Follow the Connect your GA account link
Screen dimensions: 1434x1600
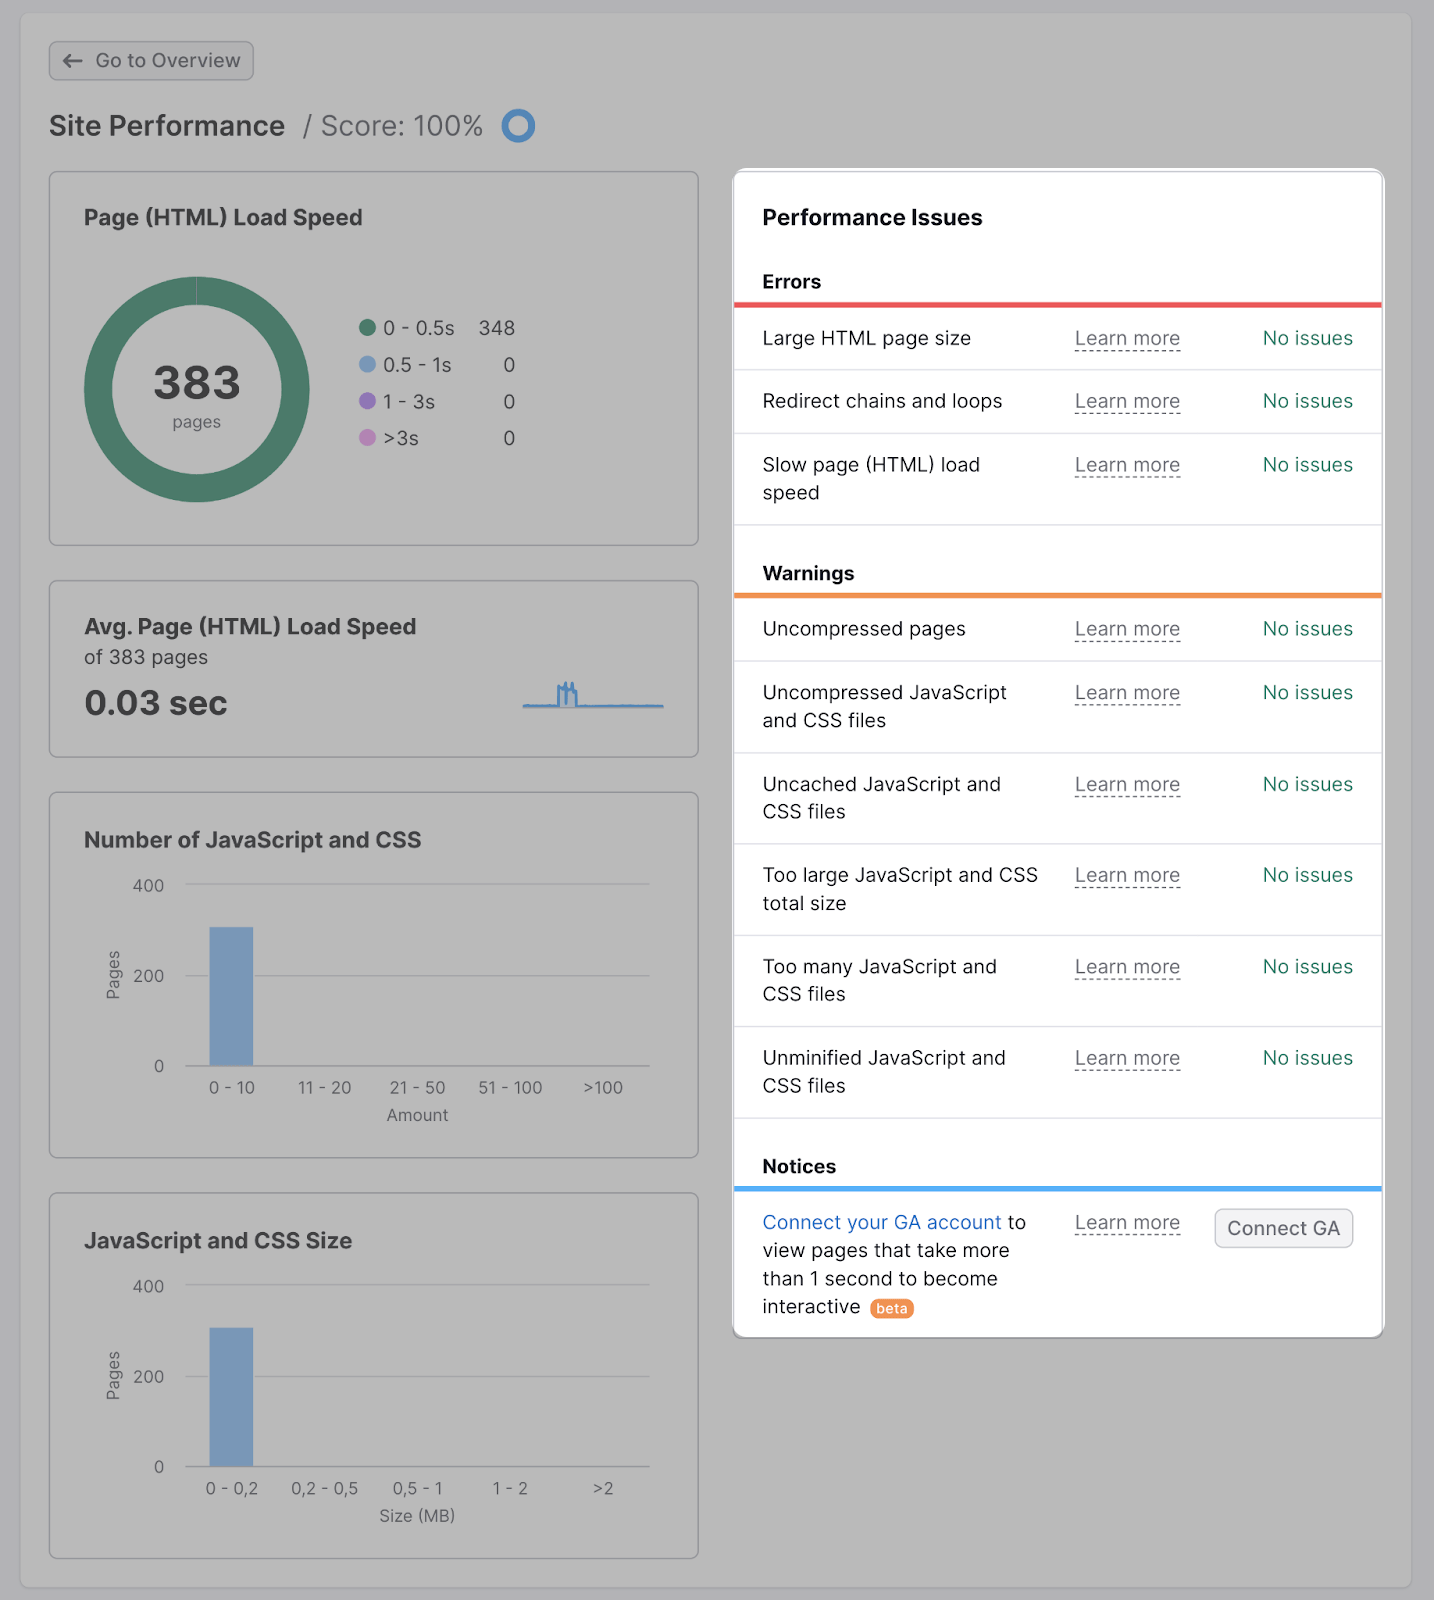pos(881,1223)
